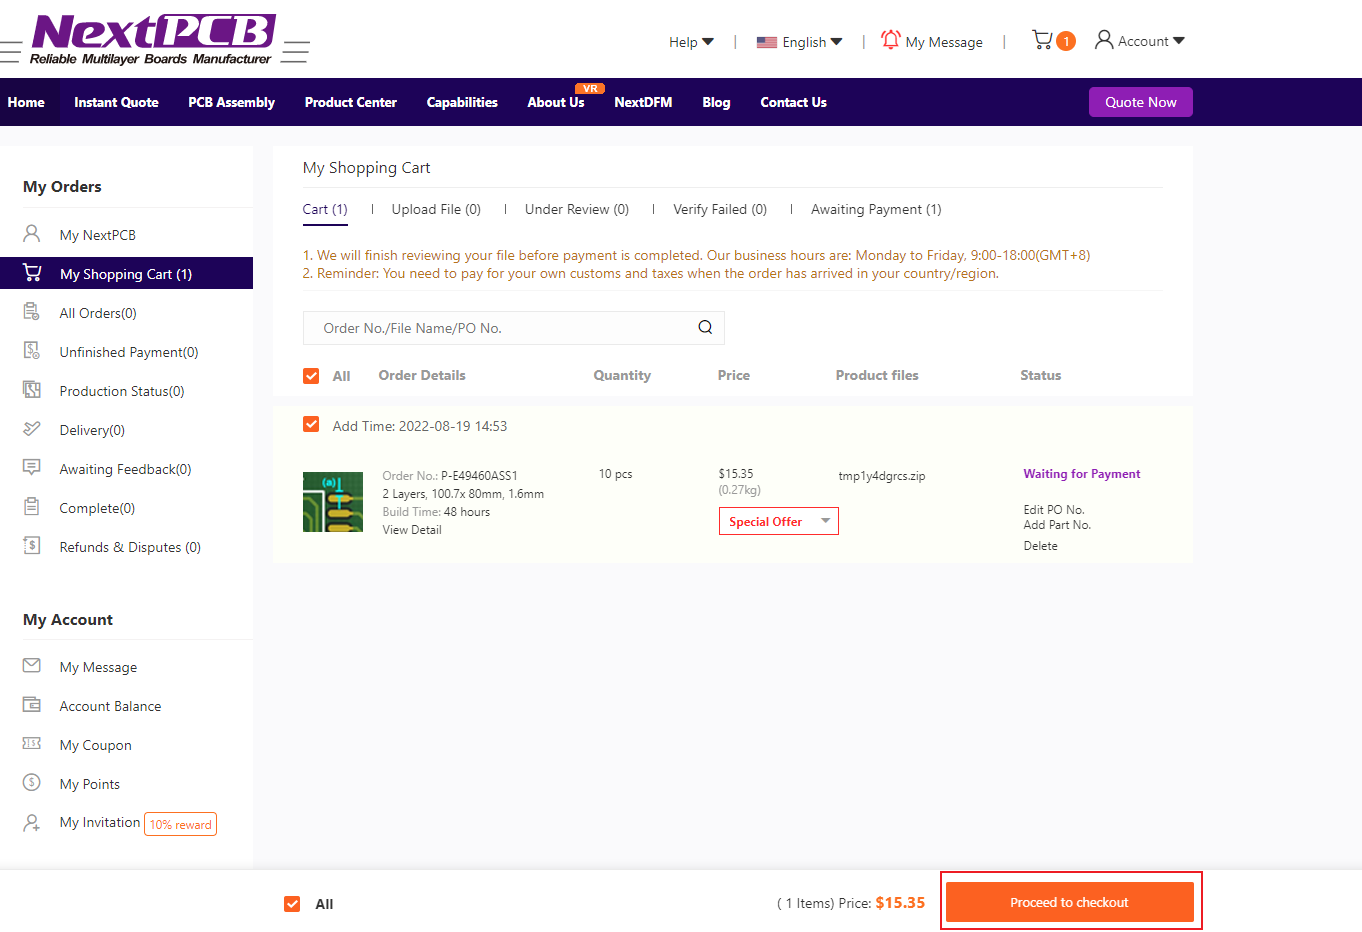
Task: Click the My Points coin icon
Action: pyautogui.click(x=32, y=783)
